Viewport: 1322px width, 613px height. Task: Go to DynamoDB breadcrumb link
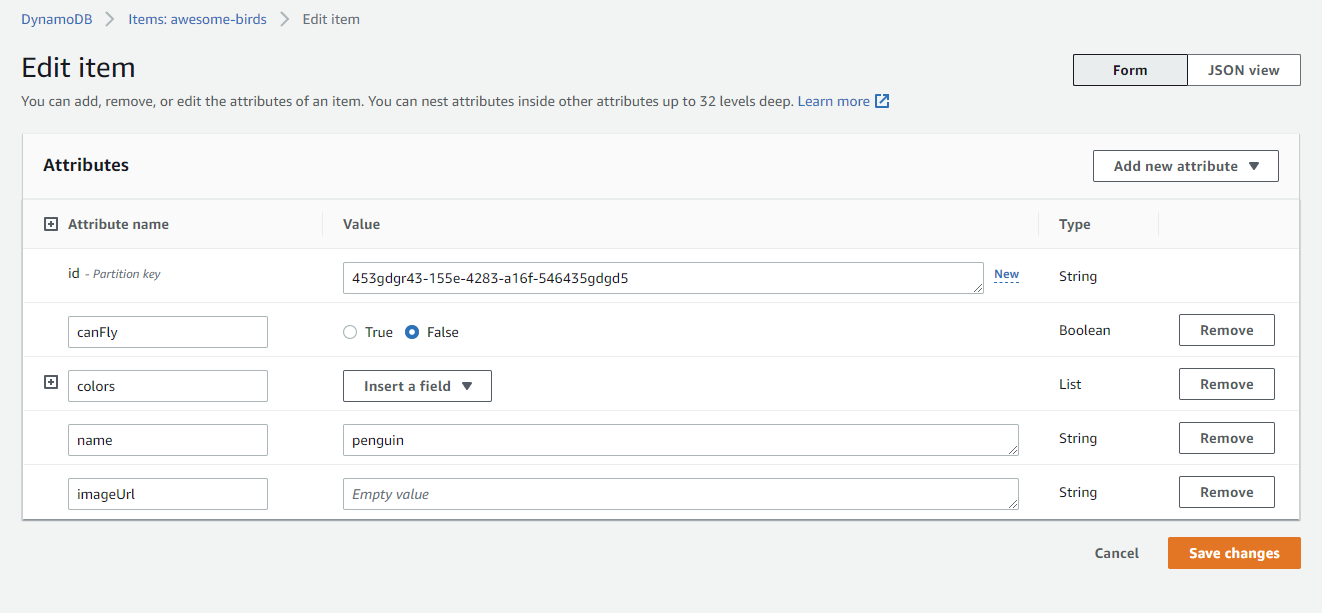coord(57,19)
